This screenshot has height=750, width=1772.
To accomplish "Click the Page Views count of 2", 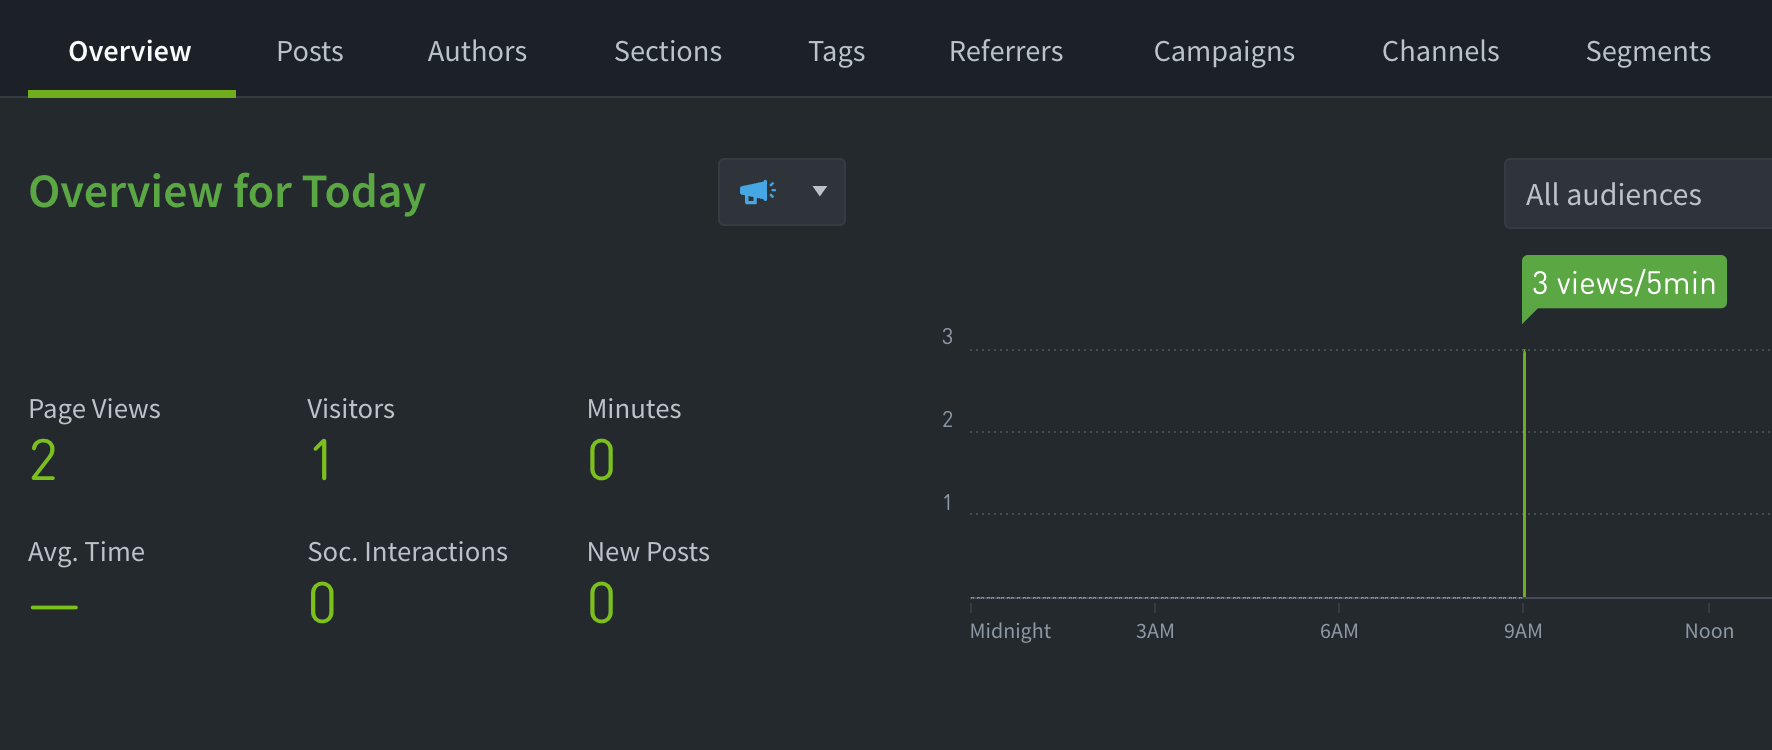I will pos(43,460).
